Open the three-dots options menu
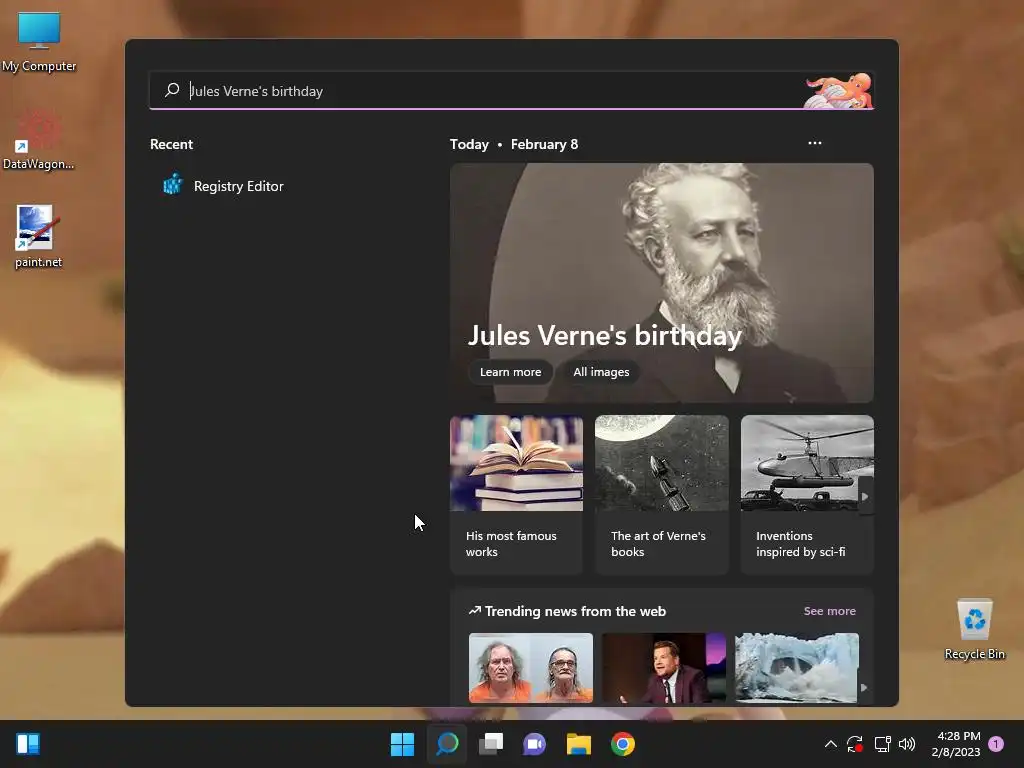This screenshot has width=1024, height=768. click(814, 143)
